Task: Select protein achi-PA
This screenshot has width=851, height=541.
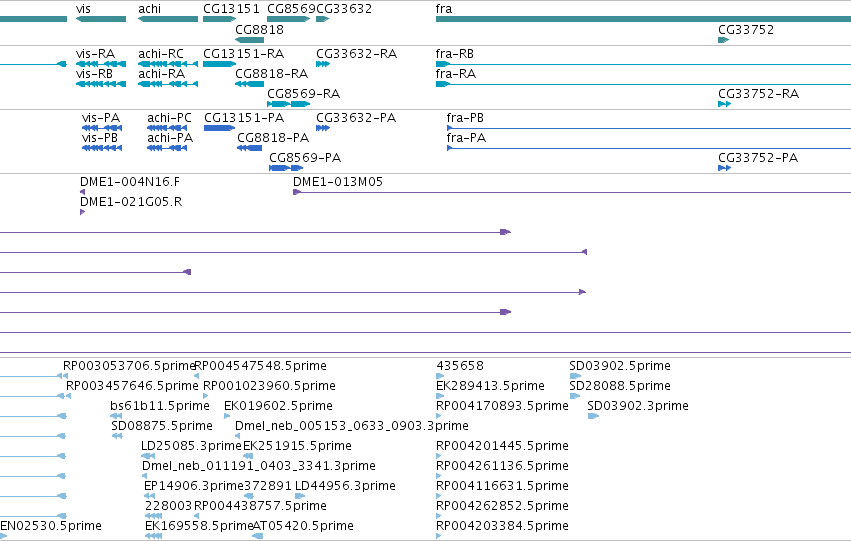Action: [170, 138]
